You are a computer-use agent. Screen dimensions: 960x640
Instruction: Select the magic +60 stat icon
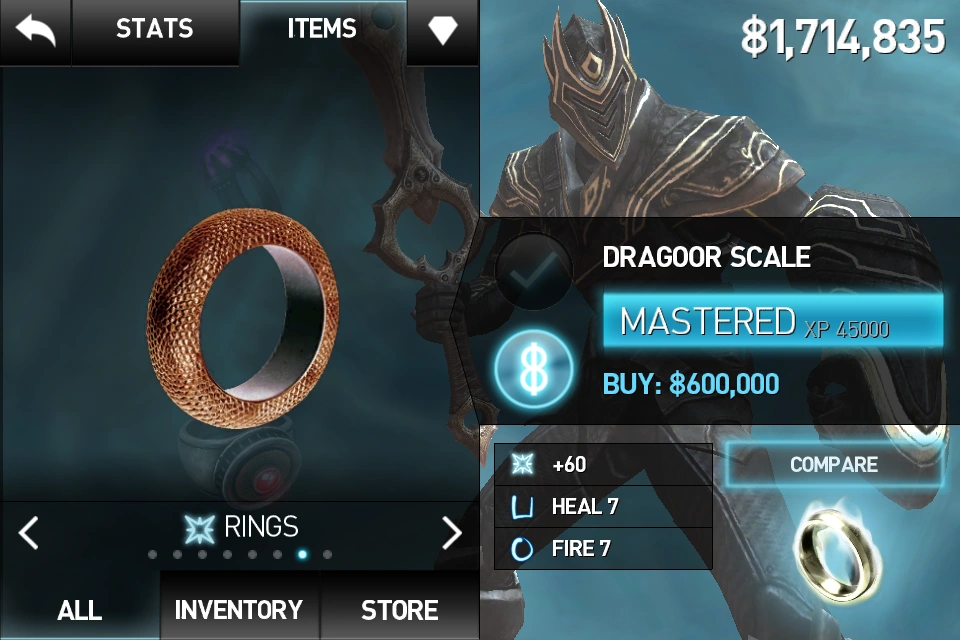[522, 464]
